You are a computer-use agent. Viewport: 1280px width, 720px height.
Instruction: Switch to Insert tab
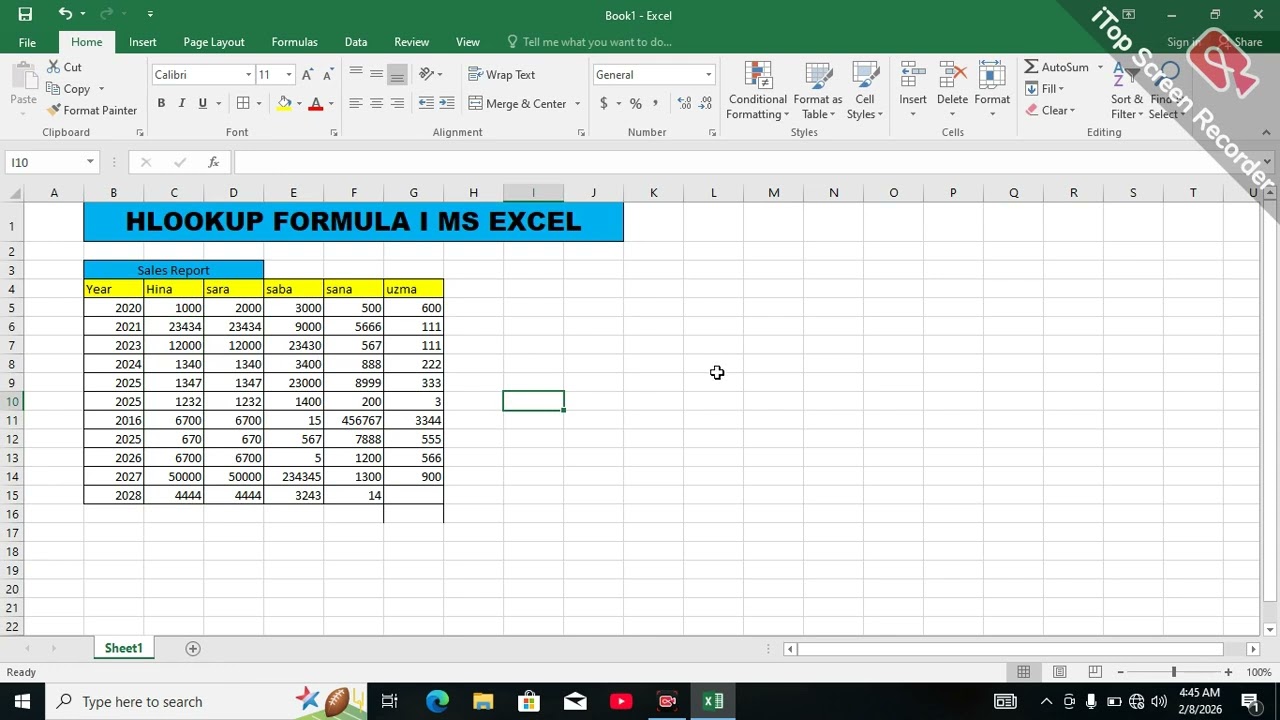pyautogui.click(x=143, y=42)
